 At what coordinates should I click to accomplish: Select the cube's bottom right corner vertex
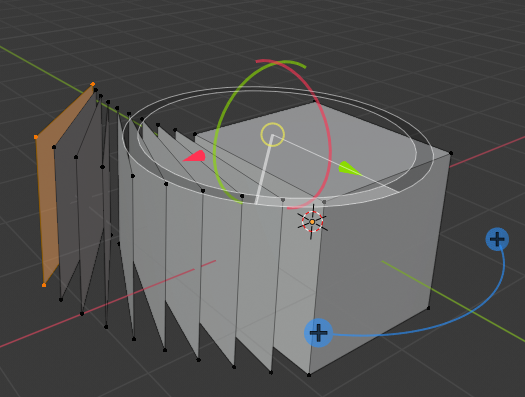tap(429, 308)
